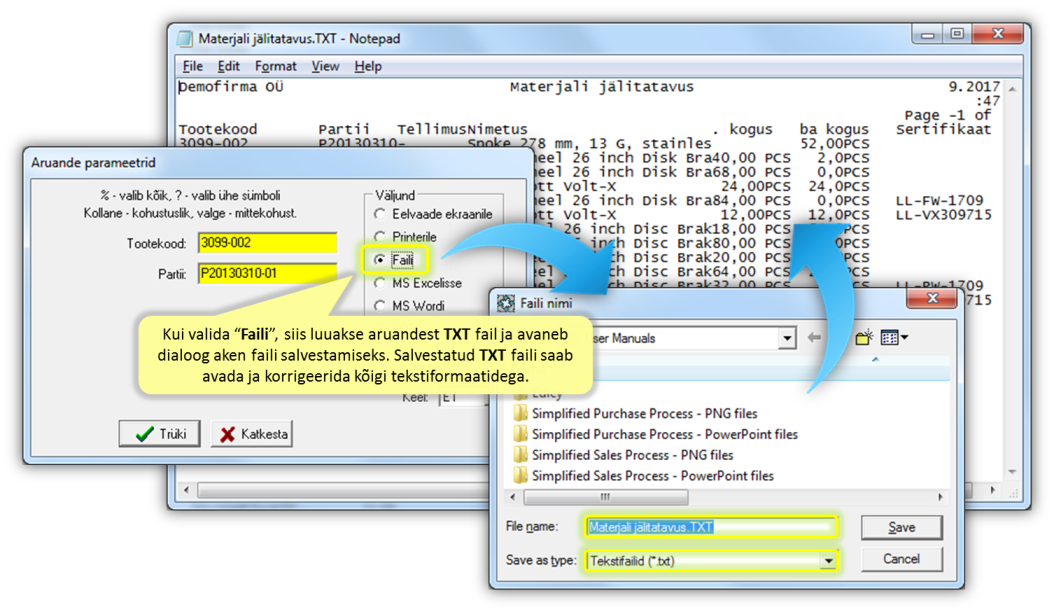The image size is (1054, 612).
Task: Click the file list scroll left arrow
Action: (x=513, y=497)
